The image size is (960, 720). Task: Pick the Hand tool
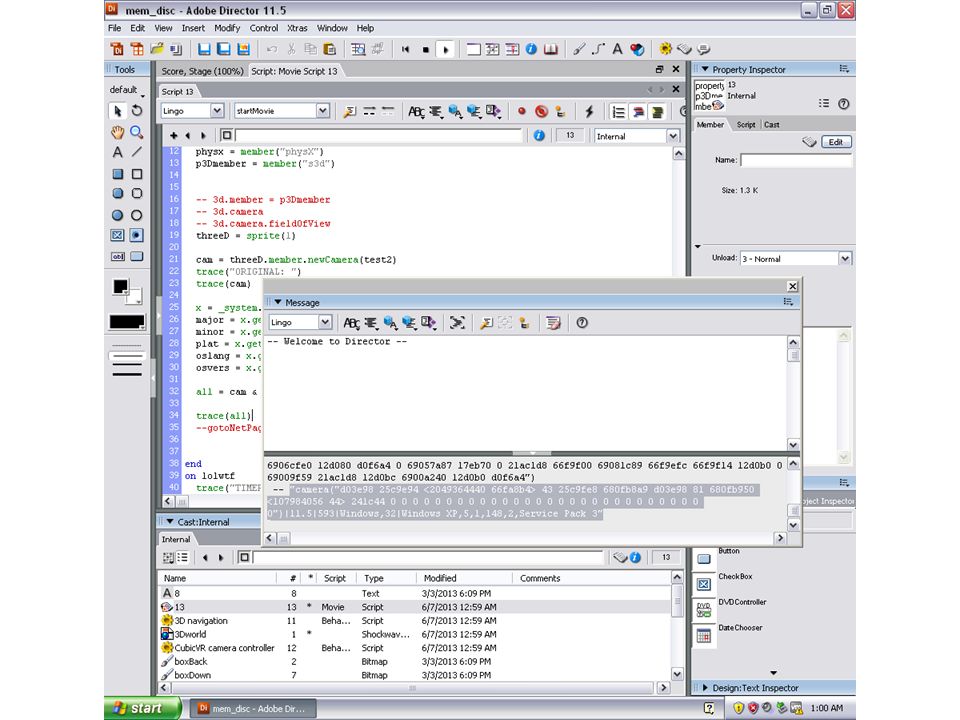tap(117, 132)
